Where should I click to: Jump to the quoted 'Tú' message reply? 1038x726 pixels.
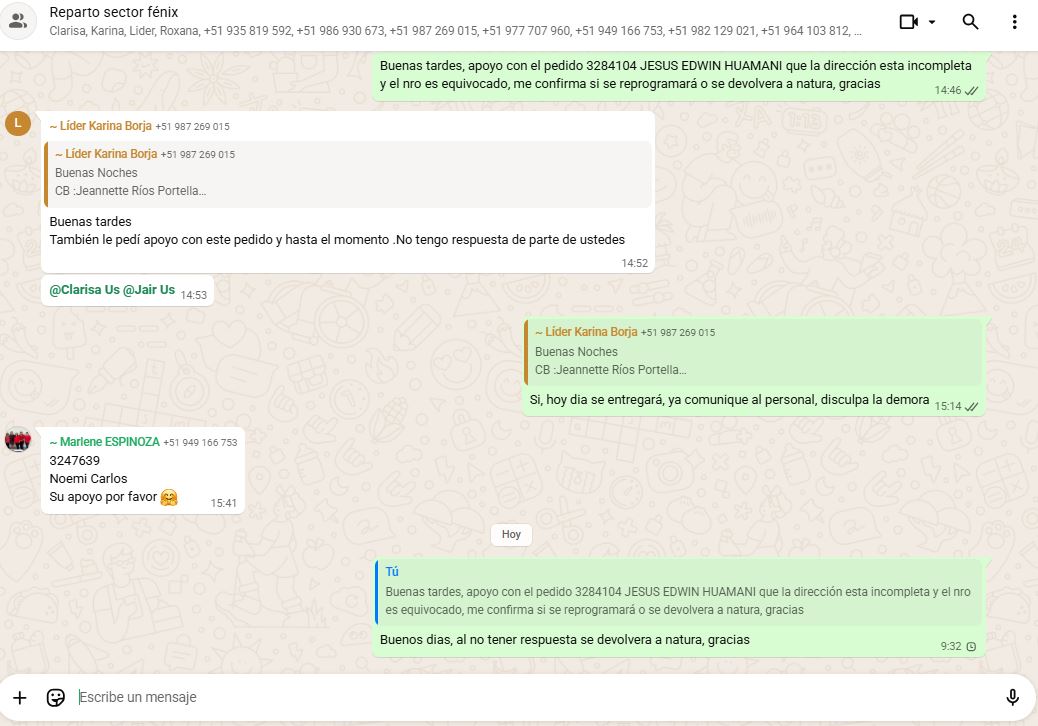coord(677,591)
